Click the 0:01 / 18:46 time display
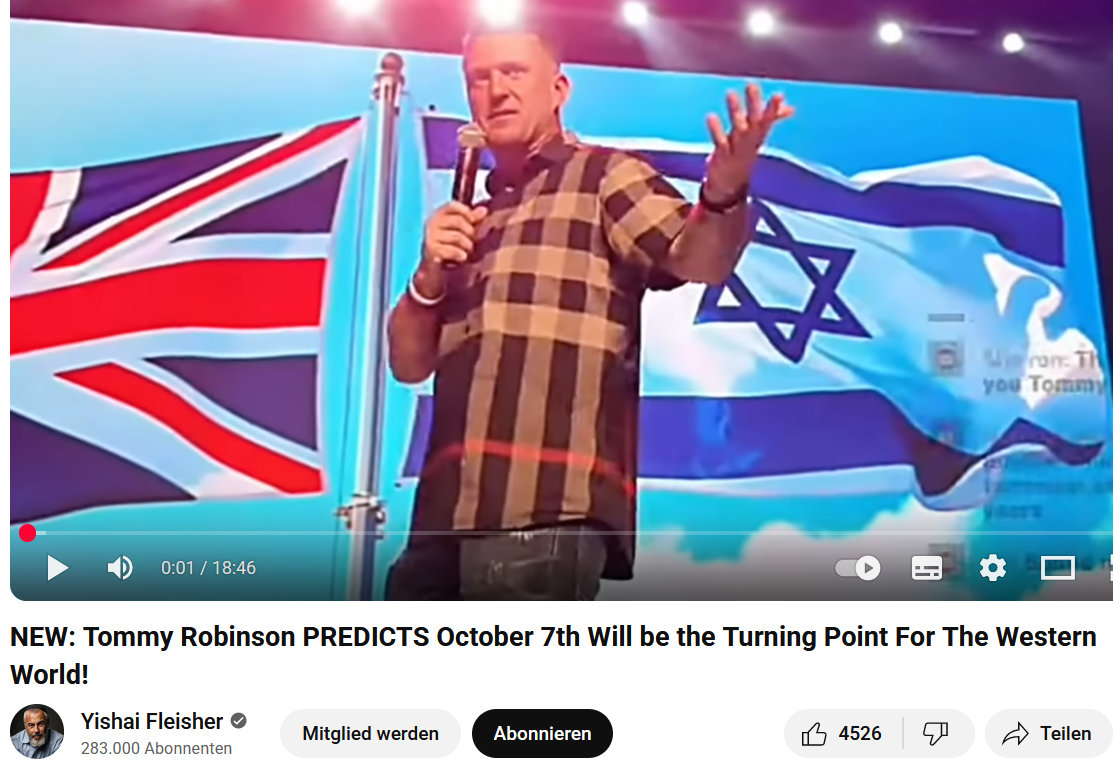The height and width of the screenshot is (771, 1113). 208,568
